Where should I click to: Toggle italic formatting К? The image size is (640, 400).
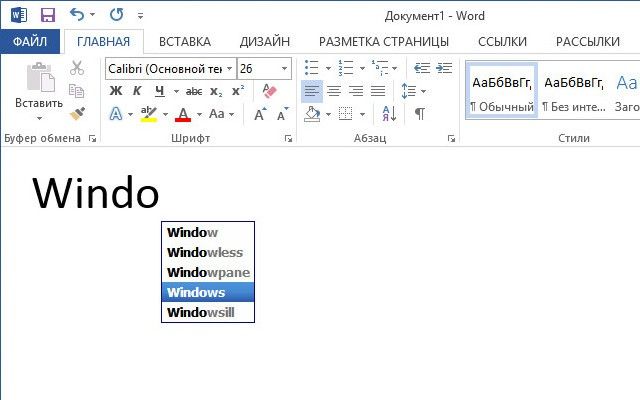[x=137, y=91]
